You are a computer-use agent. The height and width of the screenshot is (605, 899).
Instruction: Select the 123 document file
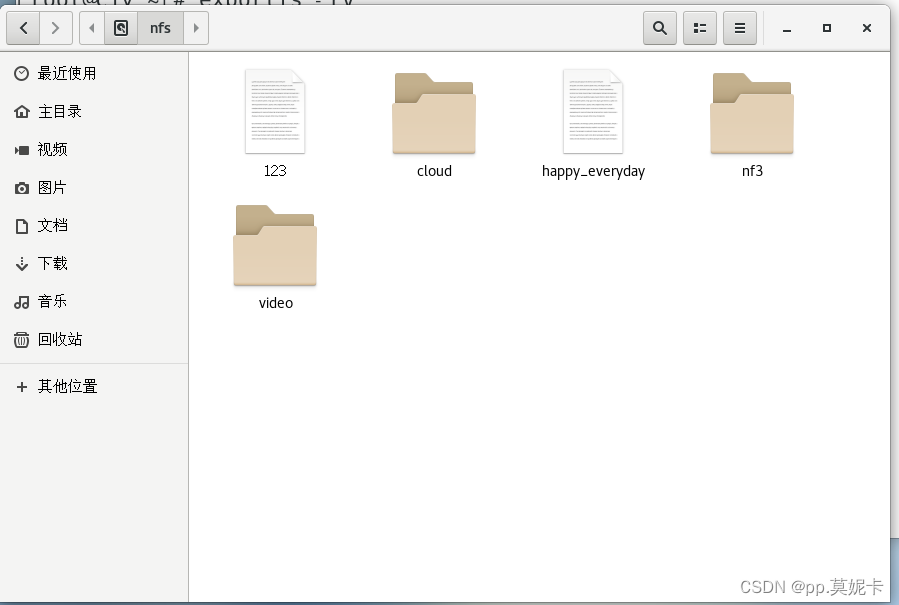[x=275, y=111]
